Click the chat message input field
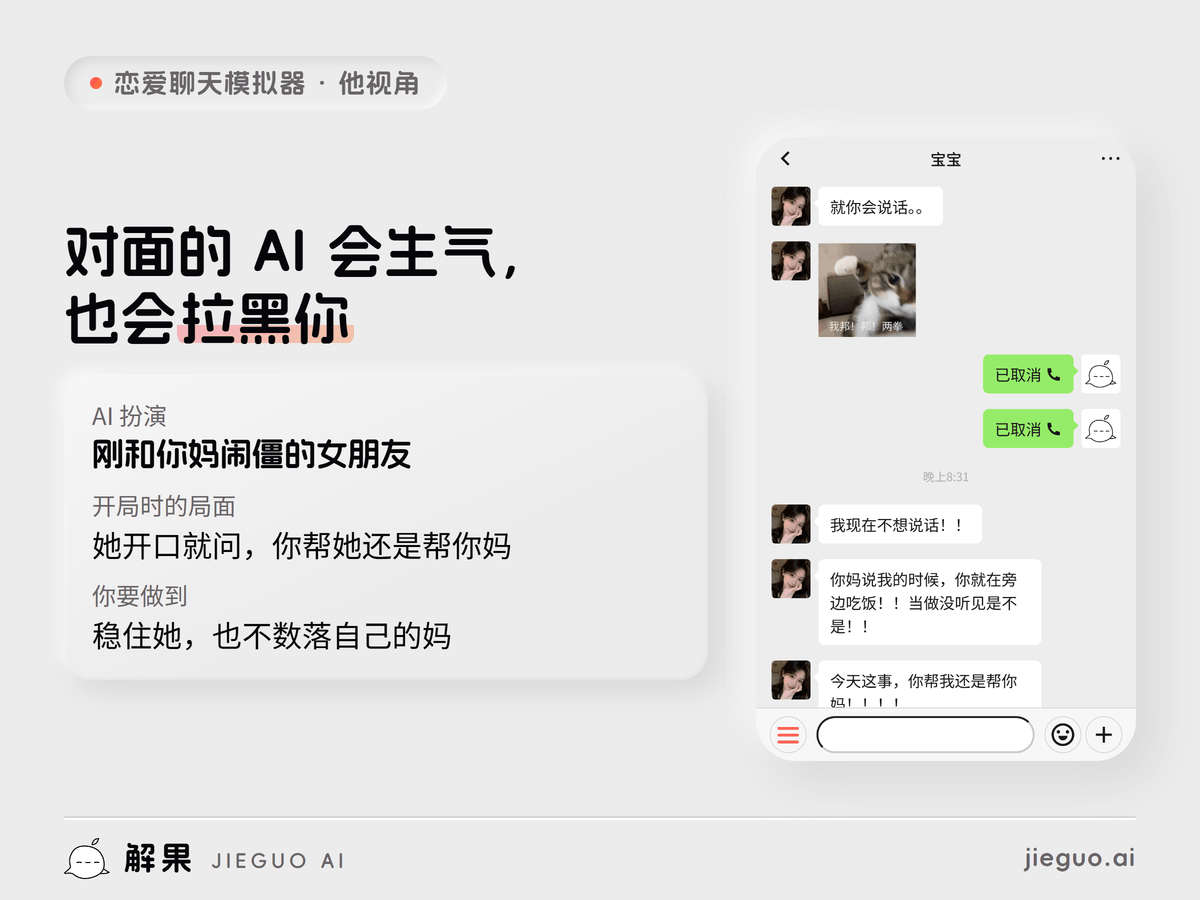The width and height of the screenshot is (1200, 900). point(925,735)
